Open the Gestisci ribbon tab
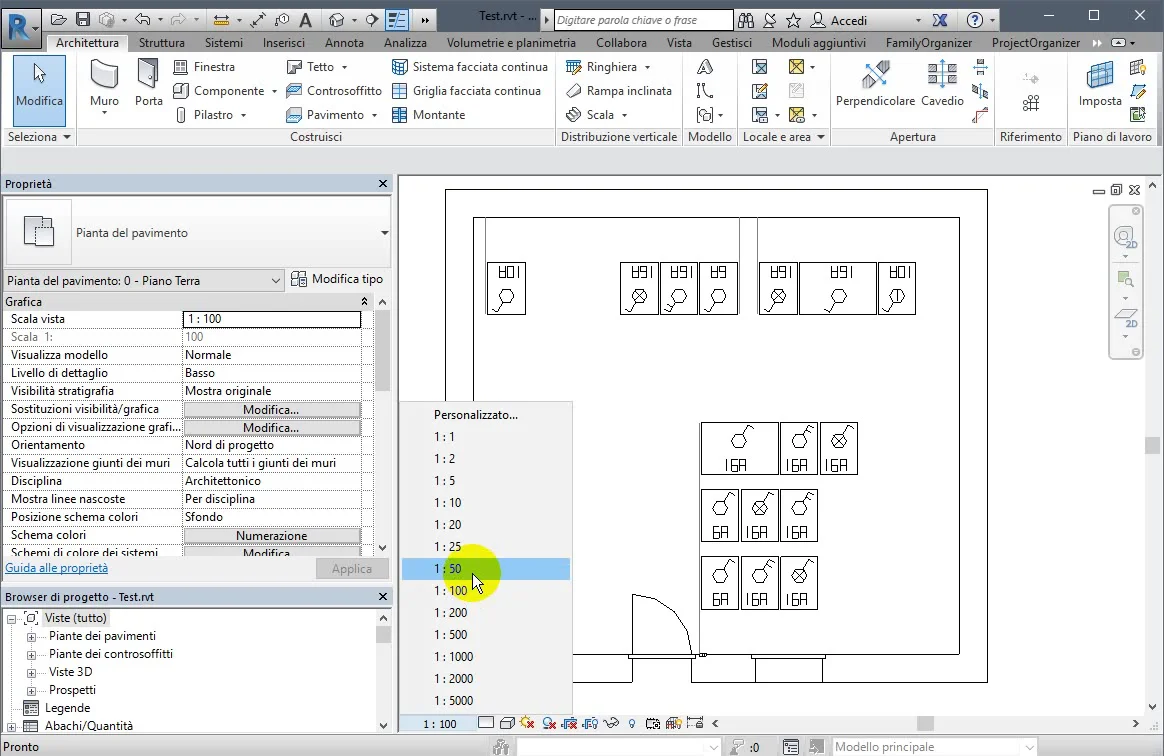The image size is (1164, 756). coord(732,42)
